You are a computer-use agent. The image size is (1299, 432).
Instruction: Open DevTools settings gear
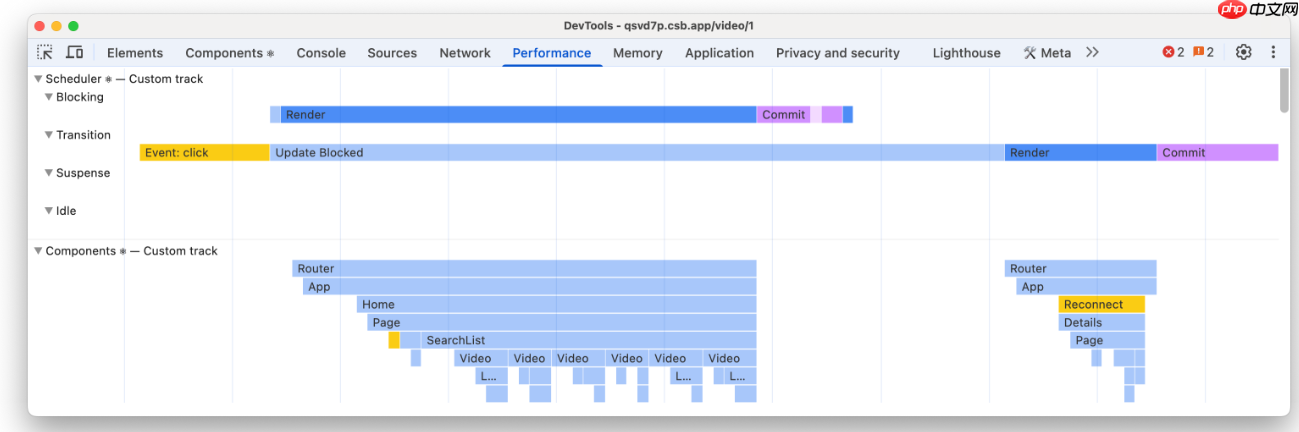tap(1243, 53)
